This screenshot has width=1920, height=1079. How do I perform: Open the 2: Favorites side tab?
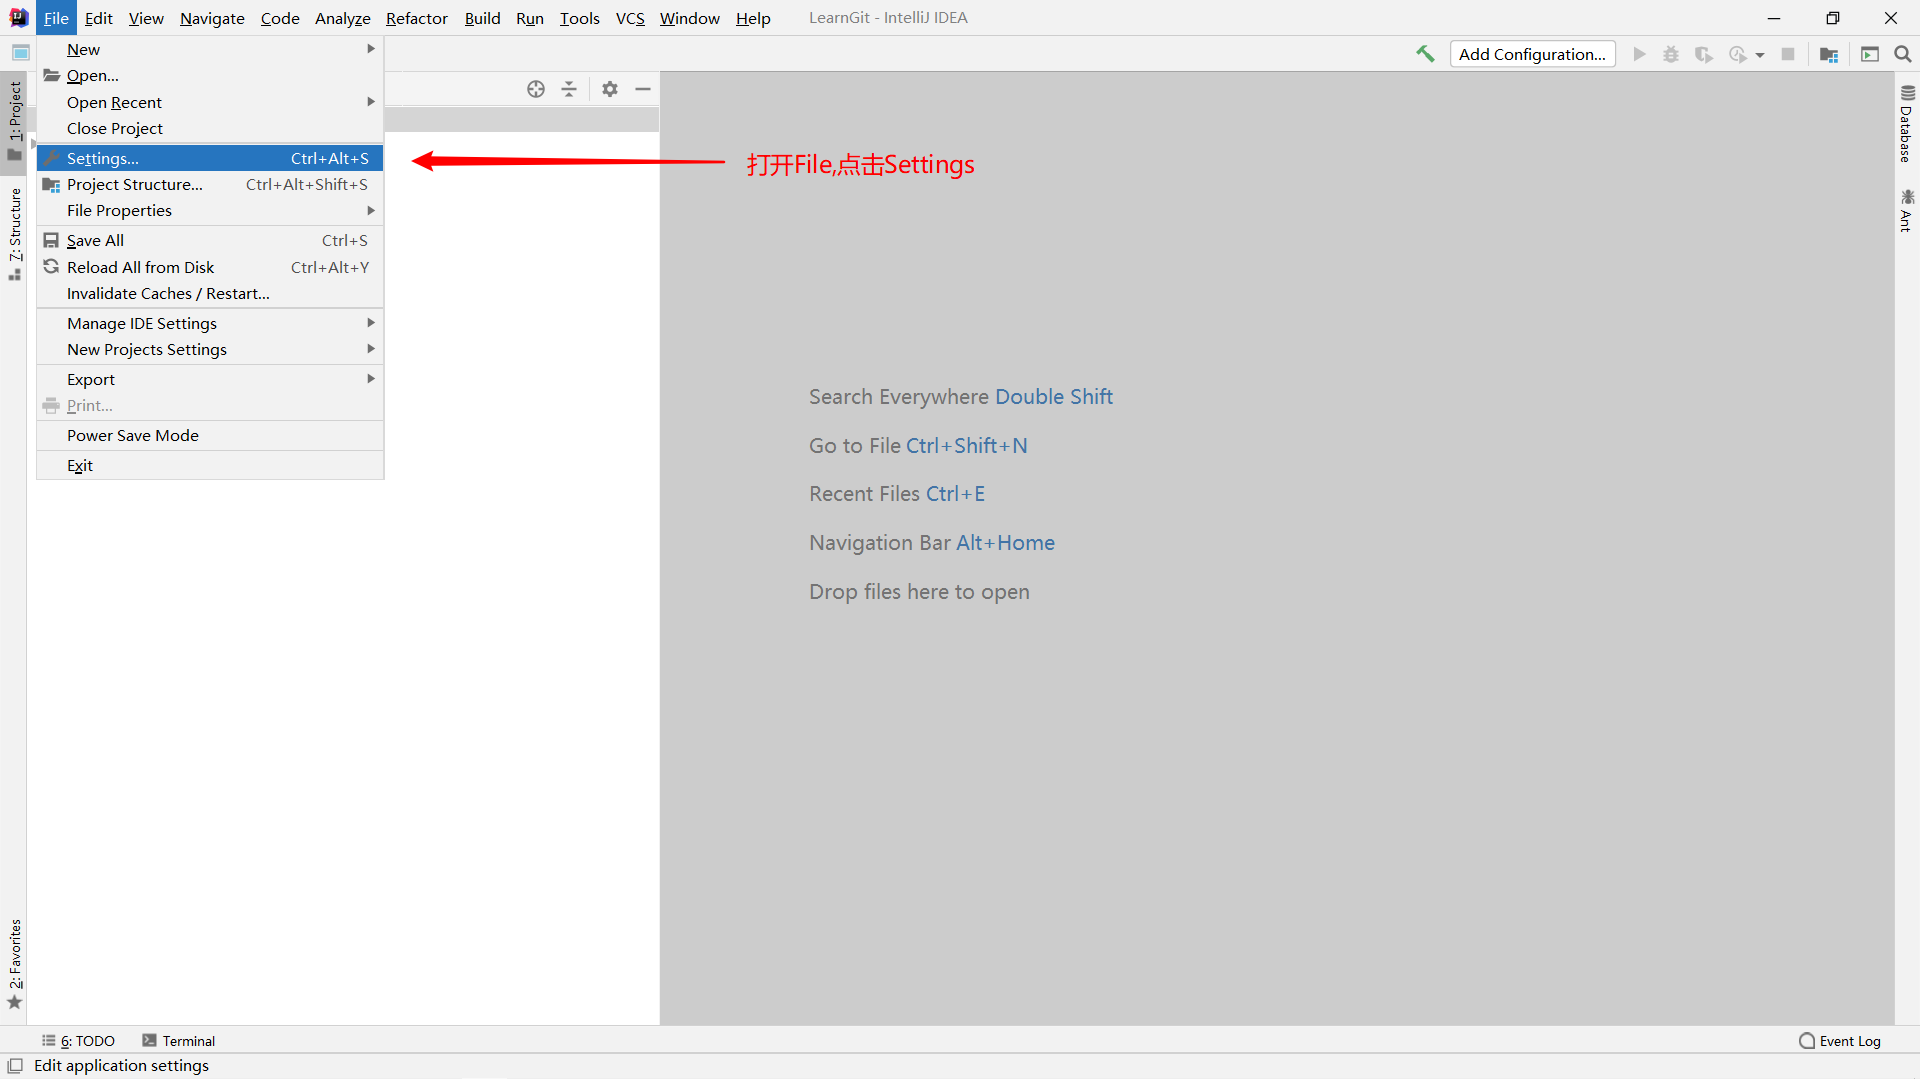(14, 964)
